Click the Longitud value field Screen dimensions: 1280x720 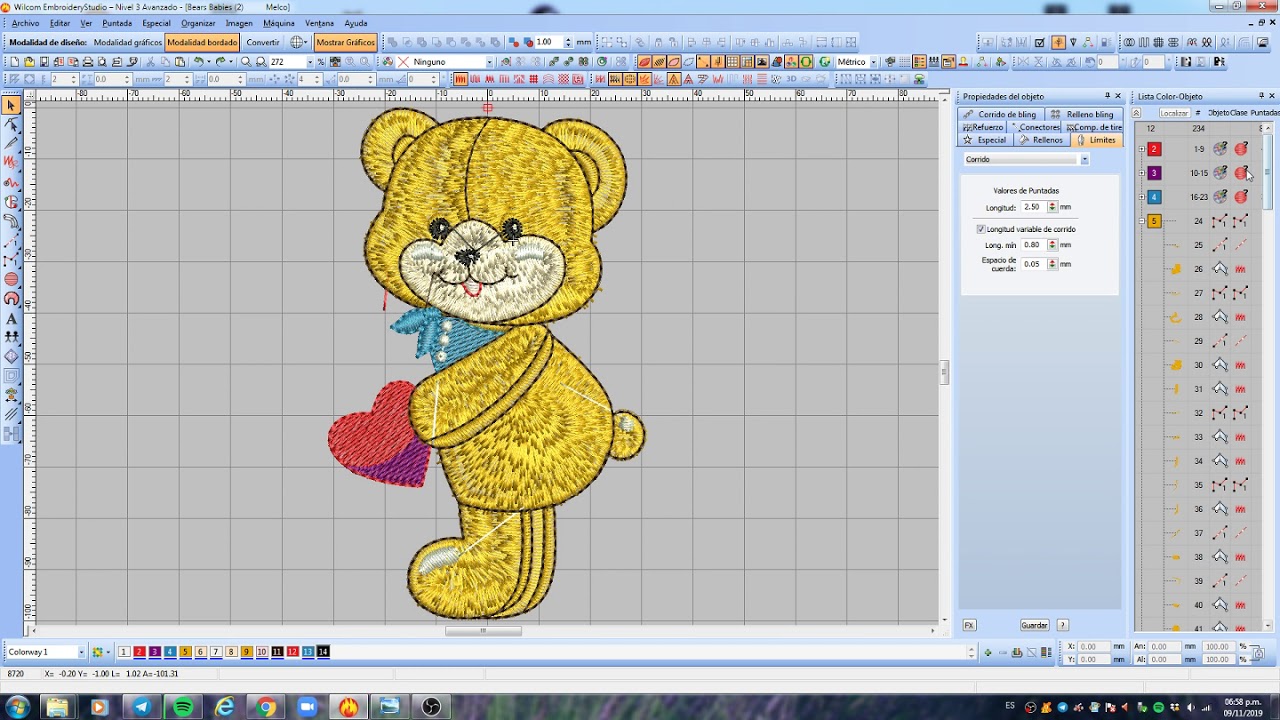click(x=1033, y=207)
